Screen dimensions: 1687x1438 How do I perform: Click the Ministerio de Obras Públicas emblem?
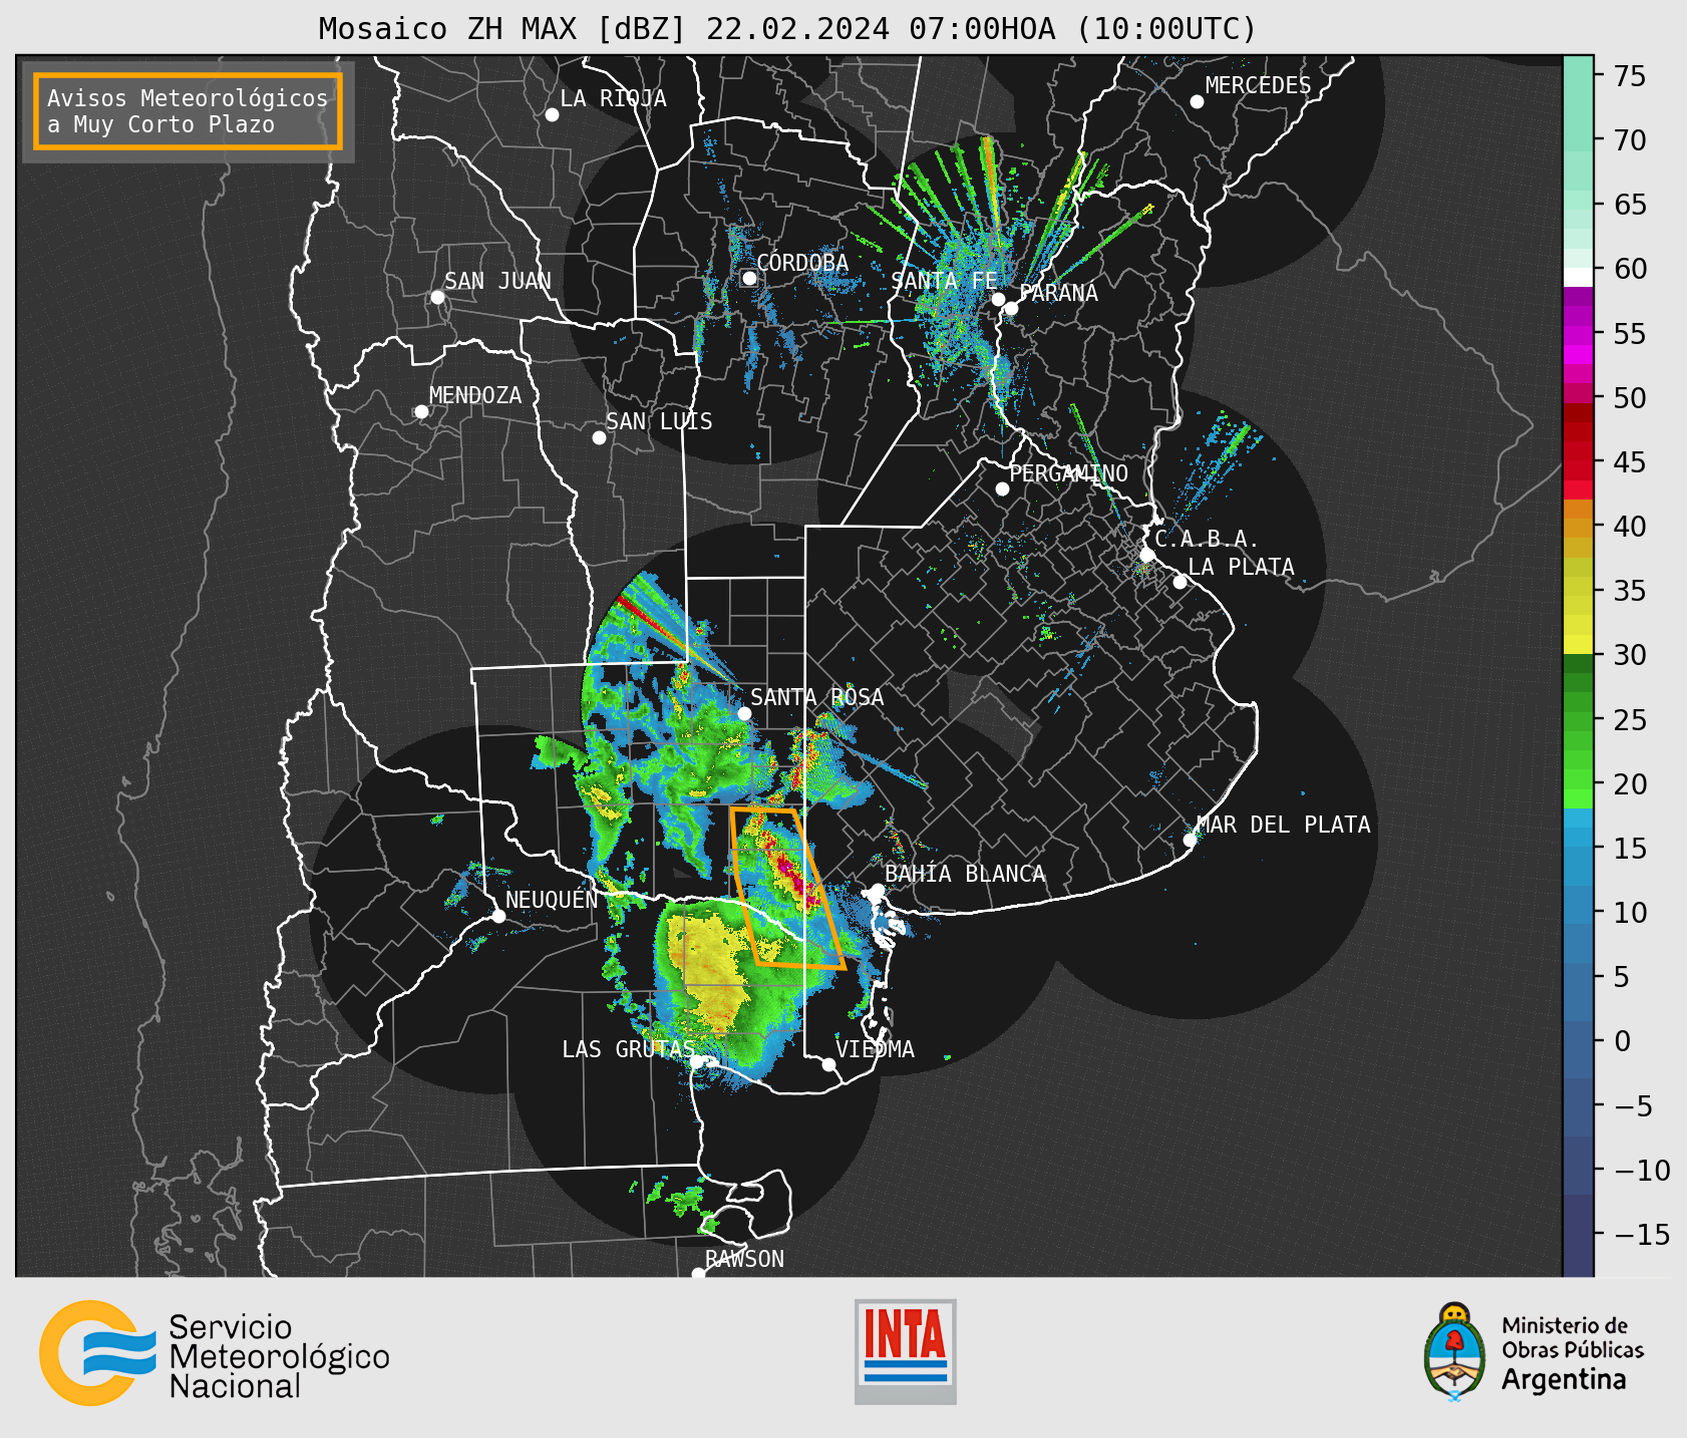point(1455,1351)
